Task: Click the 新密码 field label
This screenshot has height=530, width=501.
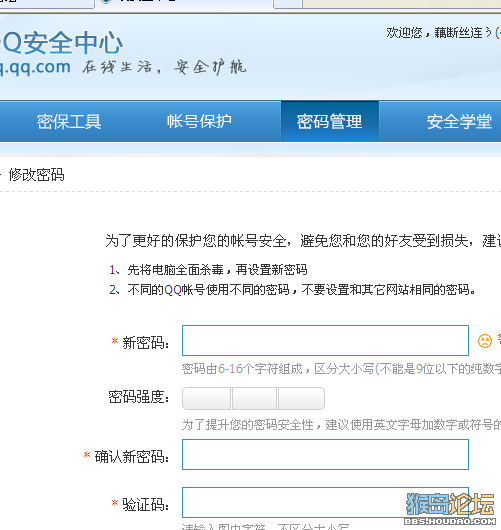Action: point(145,343)
